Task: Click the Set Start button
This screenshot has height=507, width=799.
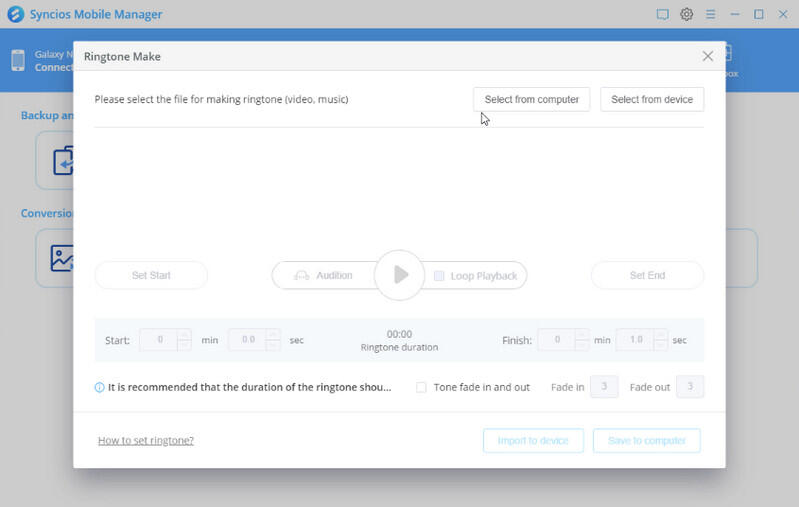Action: (x=151, y=275)
